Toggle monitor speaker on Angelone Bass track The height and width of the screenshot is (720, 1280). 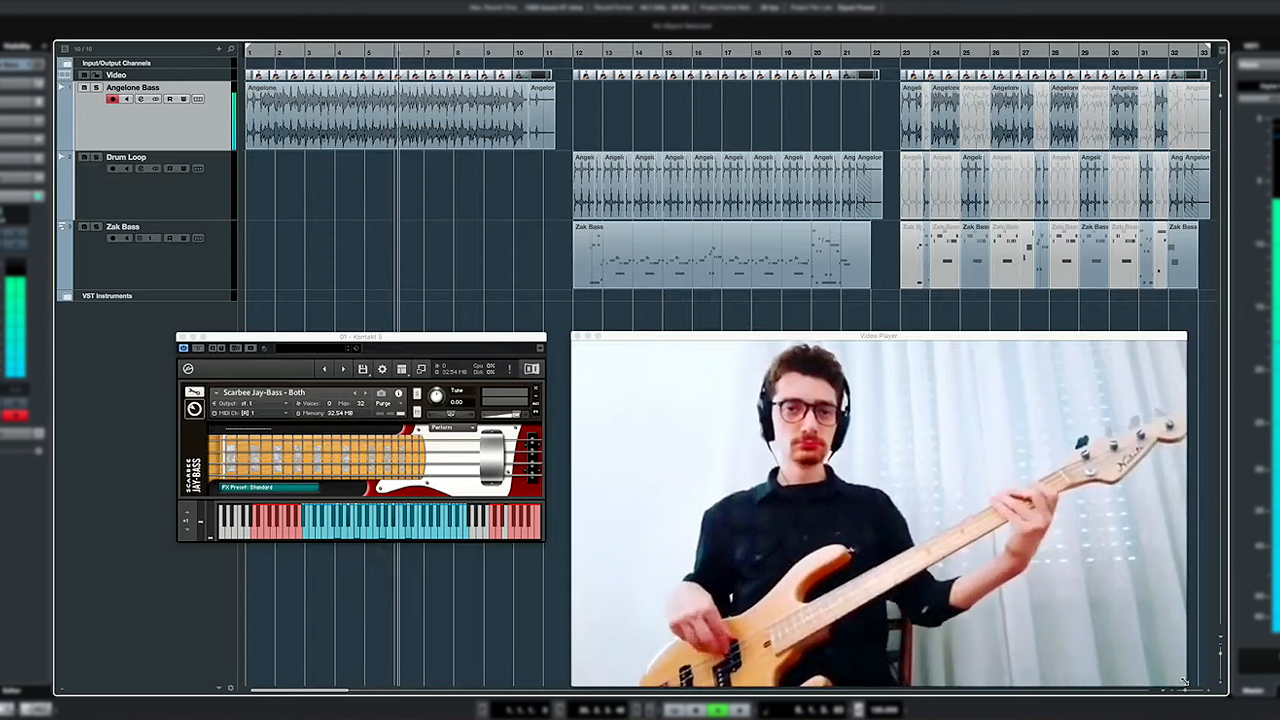click(x=126, y=99)
